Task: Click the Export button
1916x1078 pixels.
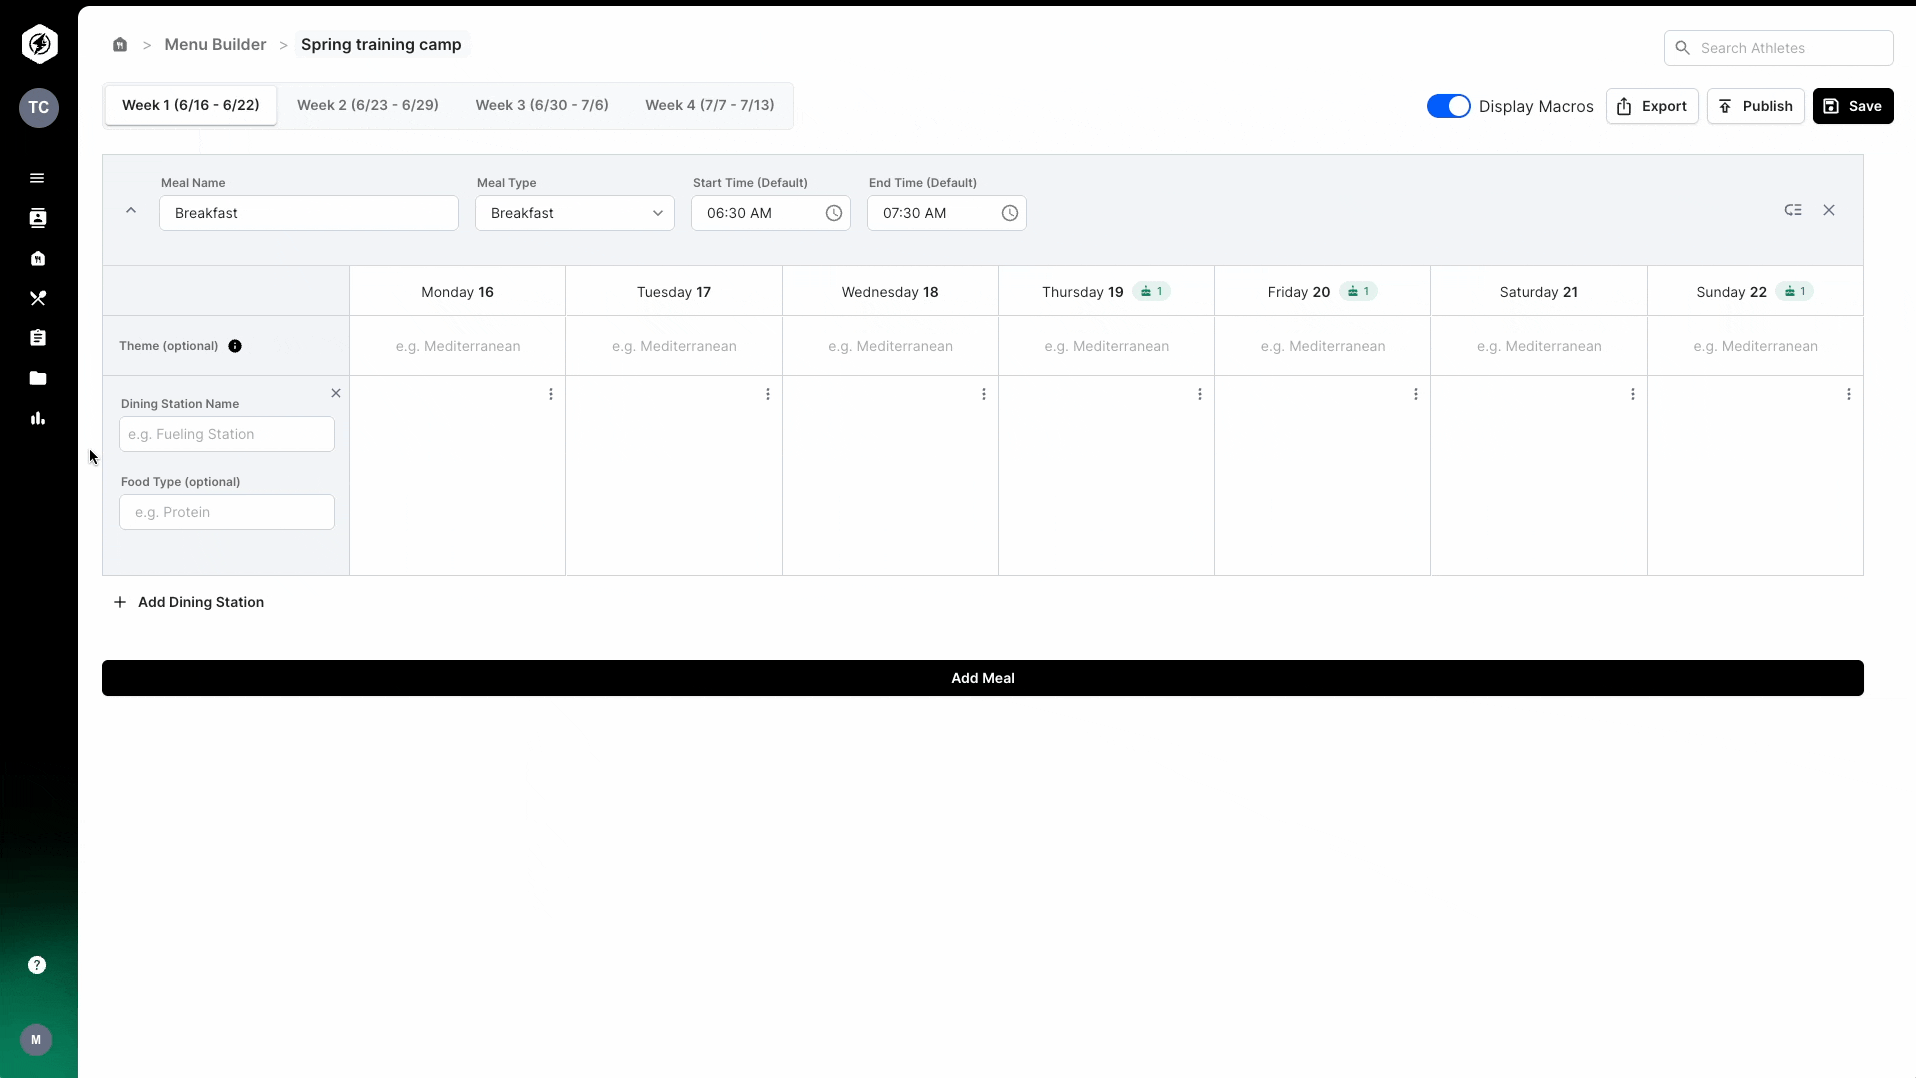Action: click(1652, 106)
